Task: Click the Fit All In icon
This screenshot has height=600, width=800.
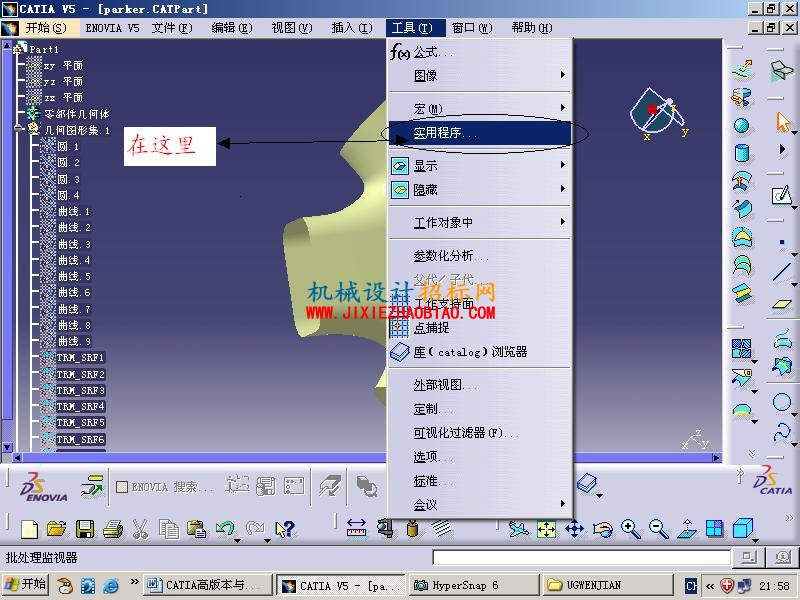Action: 546,530
